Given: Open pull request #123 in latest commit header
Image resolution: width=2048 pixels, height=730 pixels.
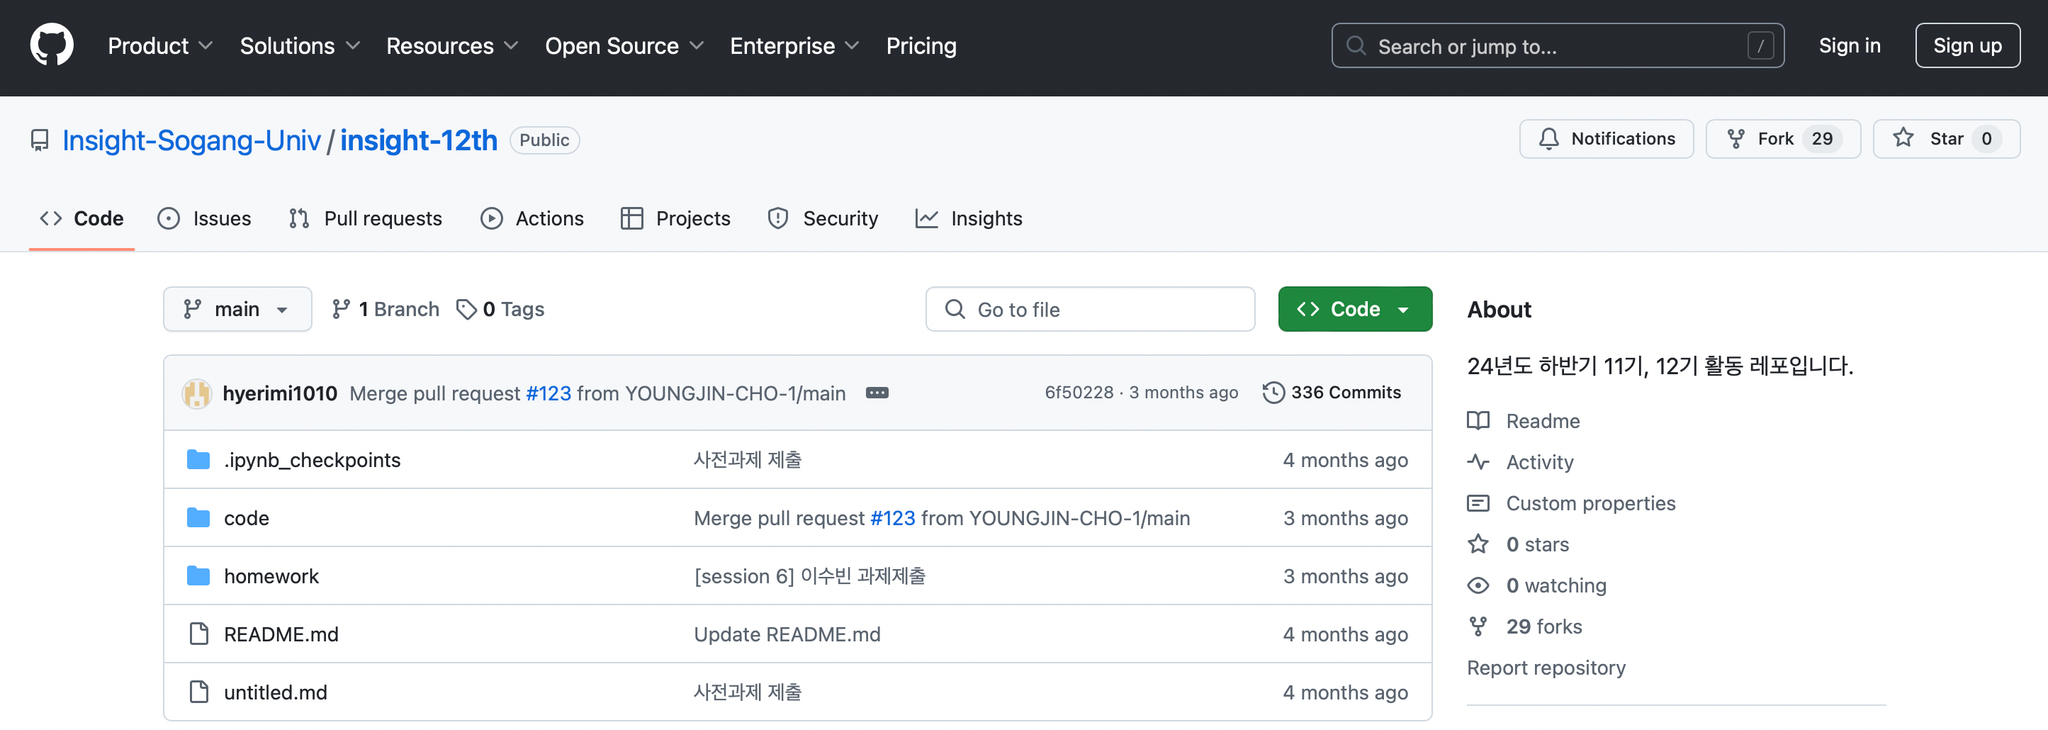Looking at the screenshot, I should tap(549, 393).
